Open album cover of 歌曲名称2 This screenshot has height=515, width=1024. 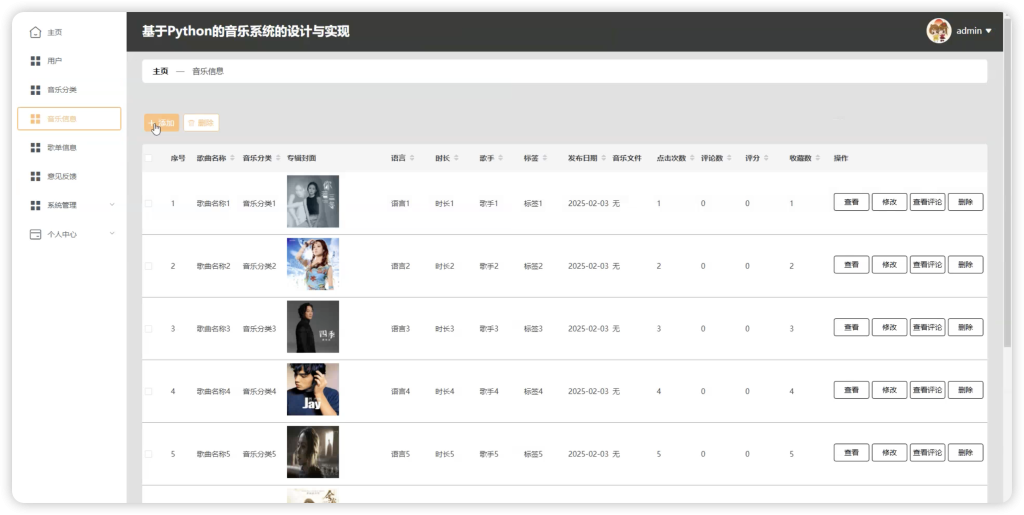coord(313,264)
